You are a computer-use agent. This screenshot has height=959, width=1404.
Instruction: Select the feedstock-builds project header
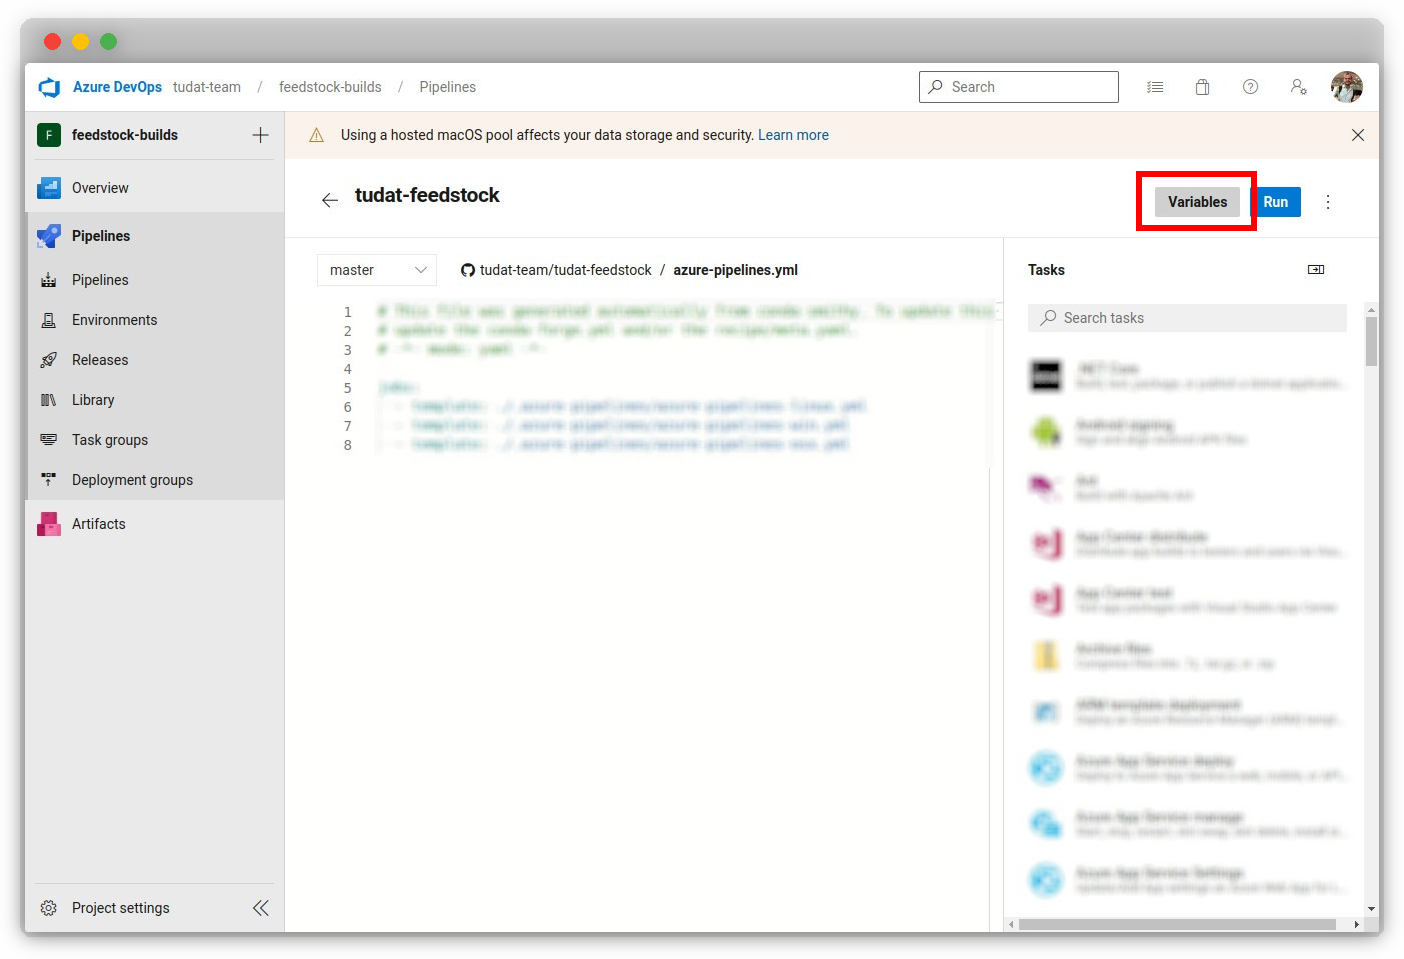click(125, 135)
